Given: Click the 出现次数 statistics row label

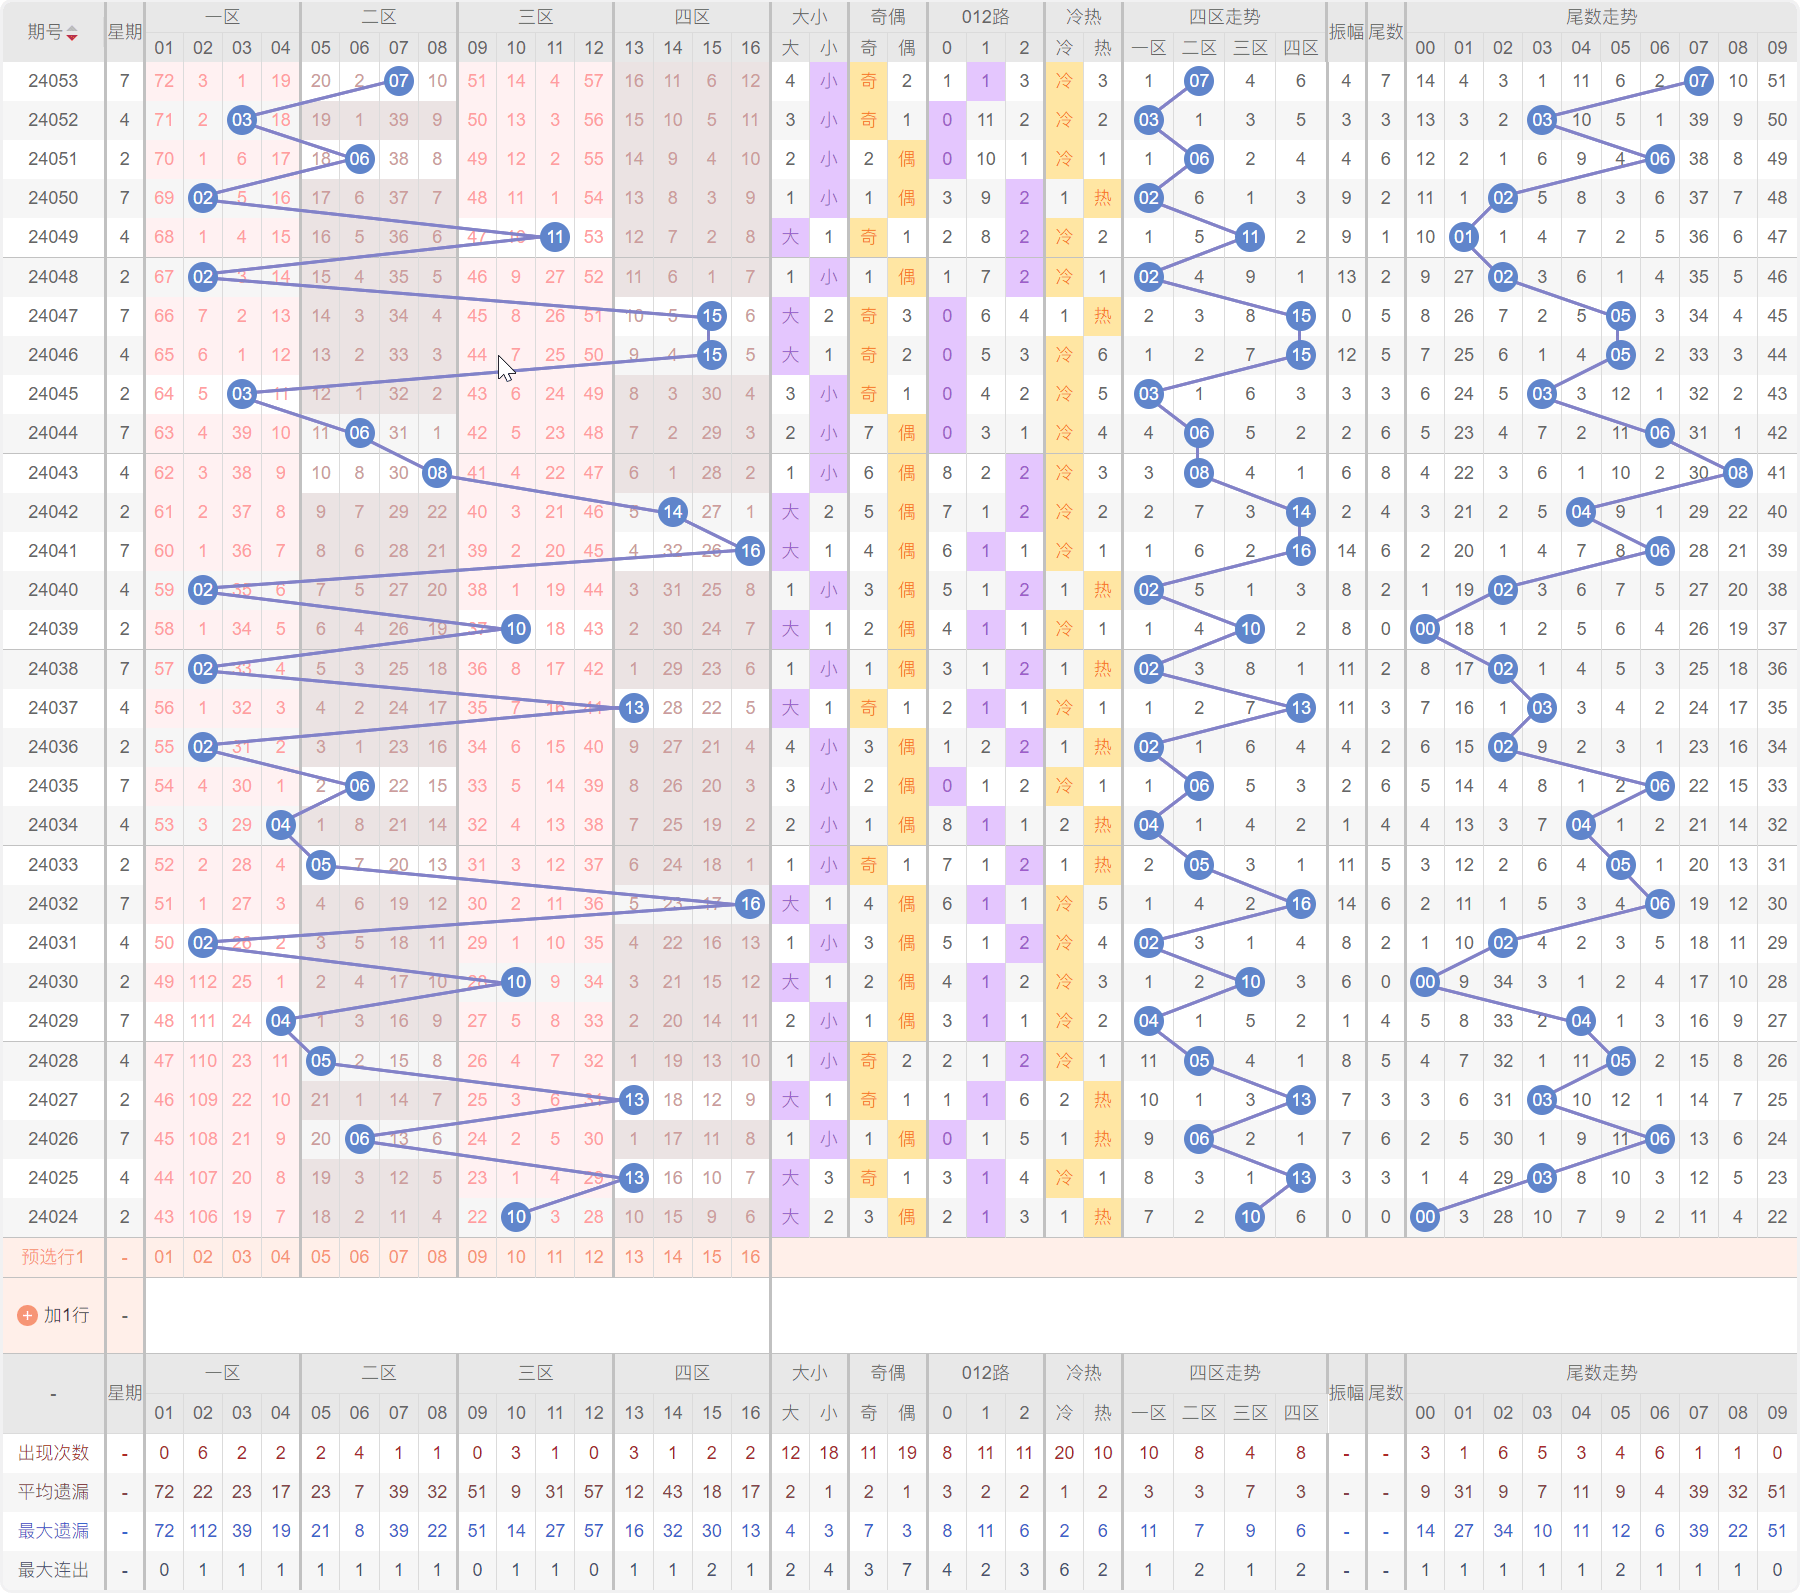Looking at the screenshot, I should click(53, 1452).
